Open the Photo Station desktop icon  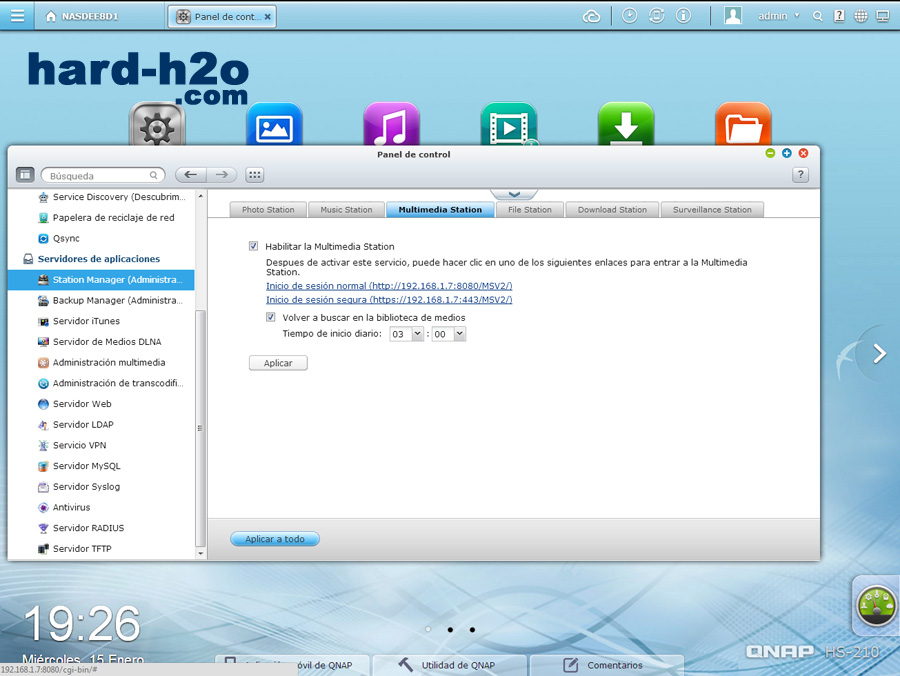(274, 124)
